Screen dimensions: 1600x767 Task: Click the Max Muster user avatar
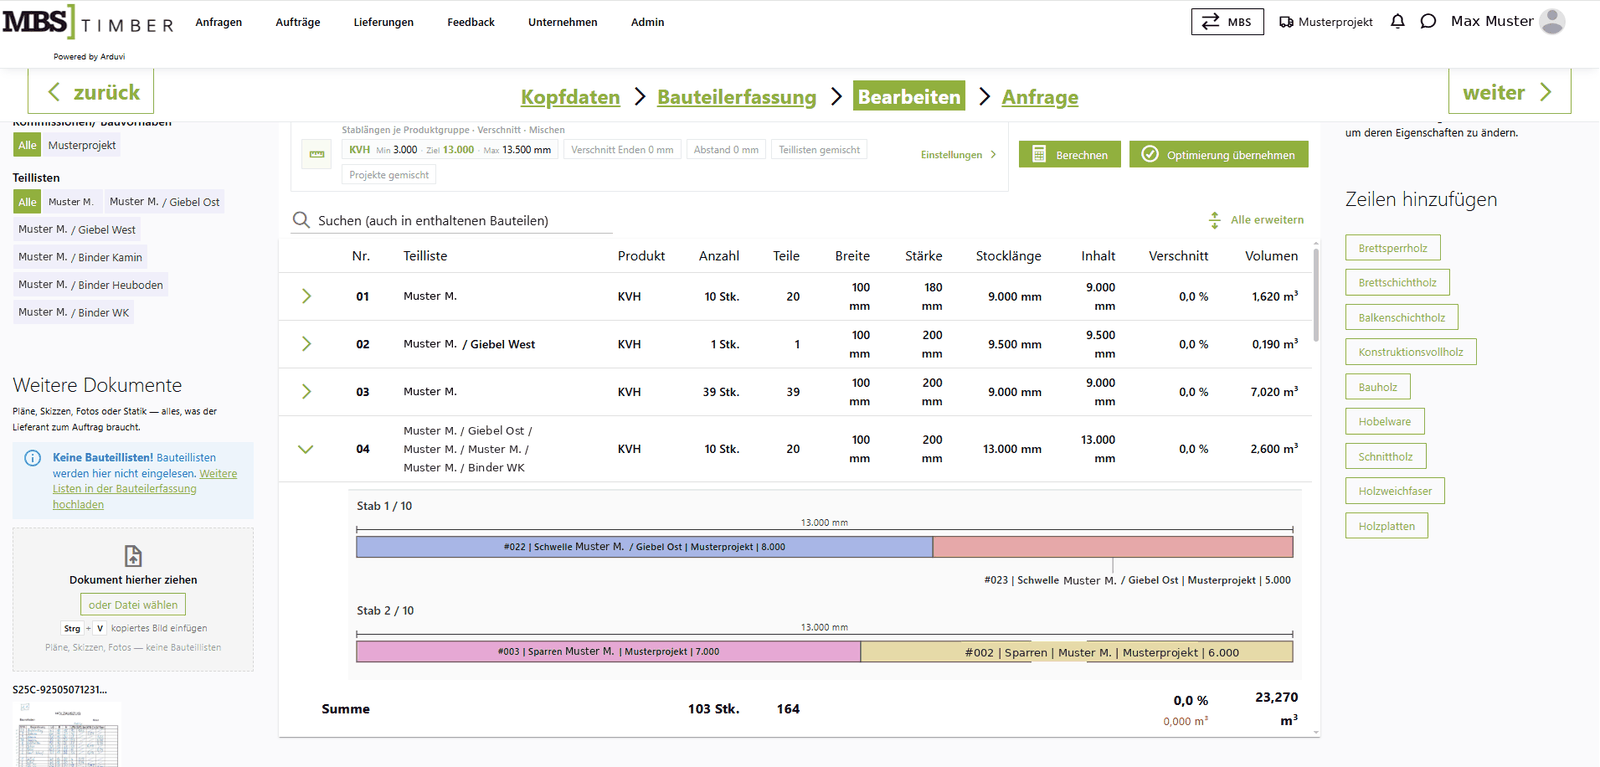(x=1552, y=21)
